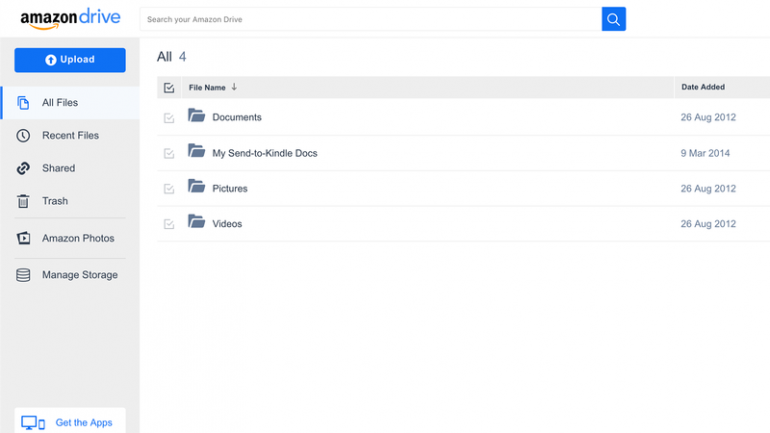Toggle the select-all checkbox in header
Viewport: 770px width, 433px height.
coord(169,88)
